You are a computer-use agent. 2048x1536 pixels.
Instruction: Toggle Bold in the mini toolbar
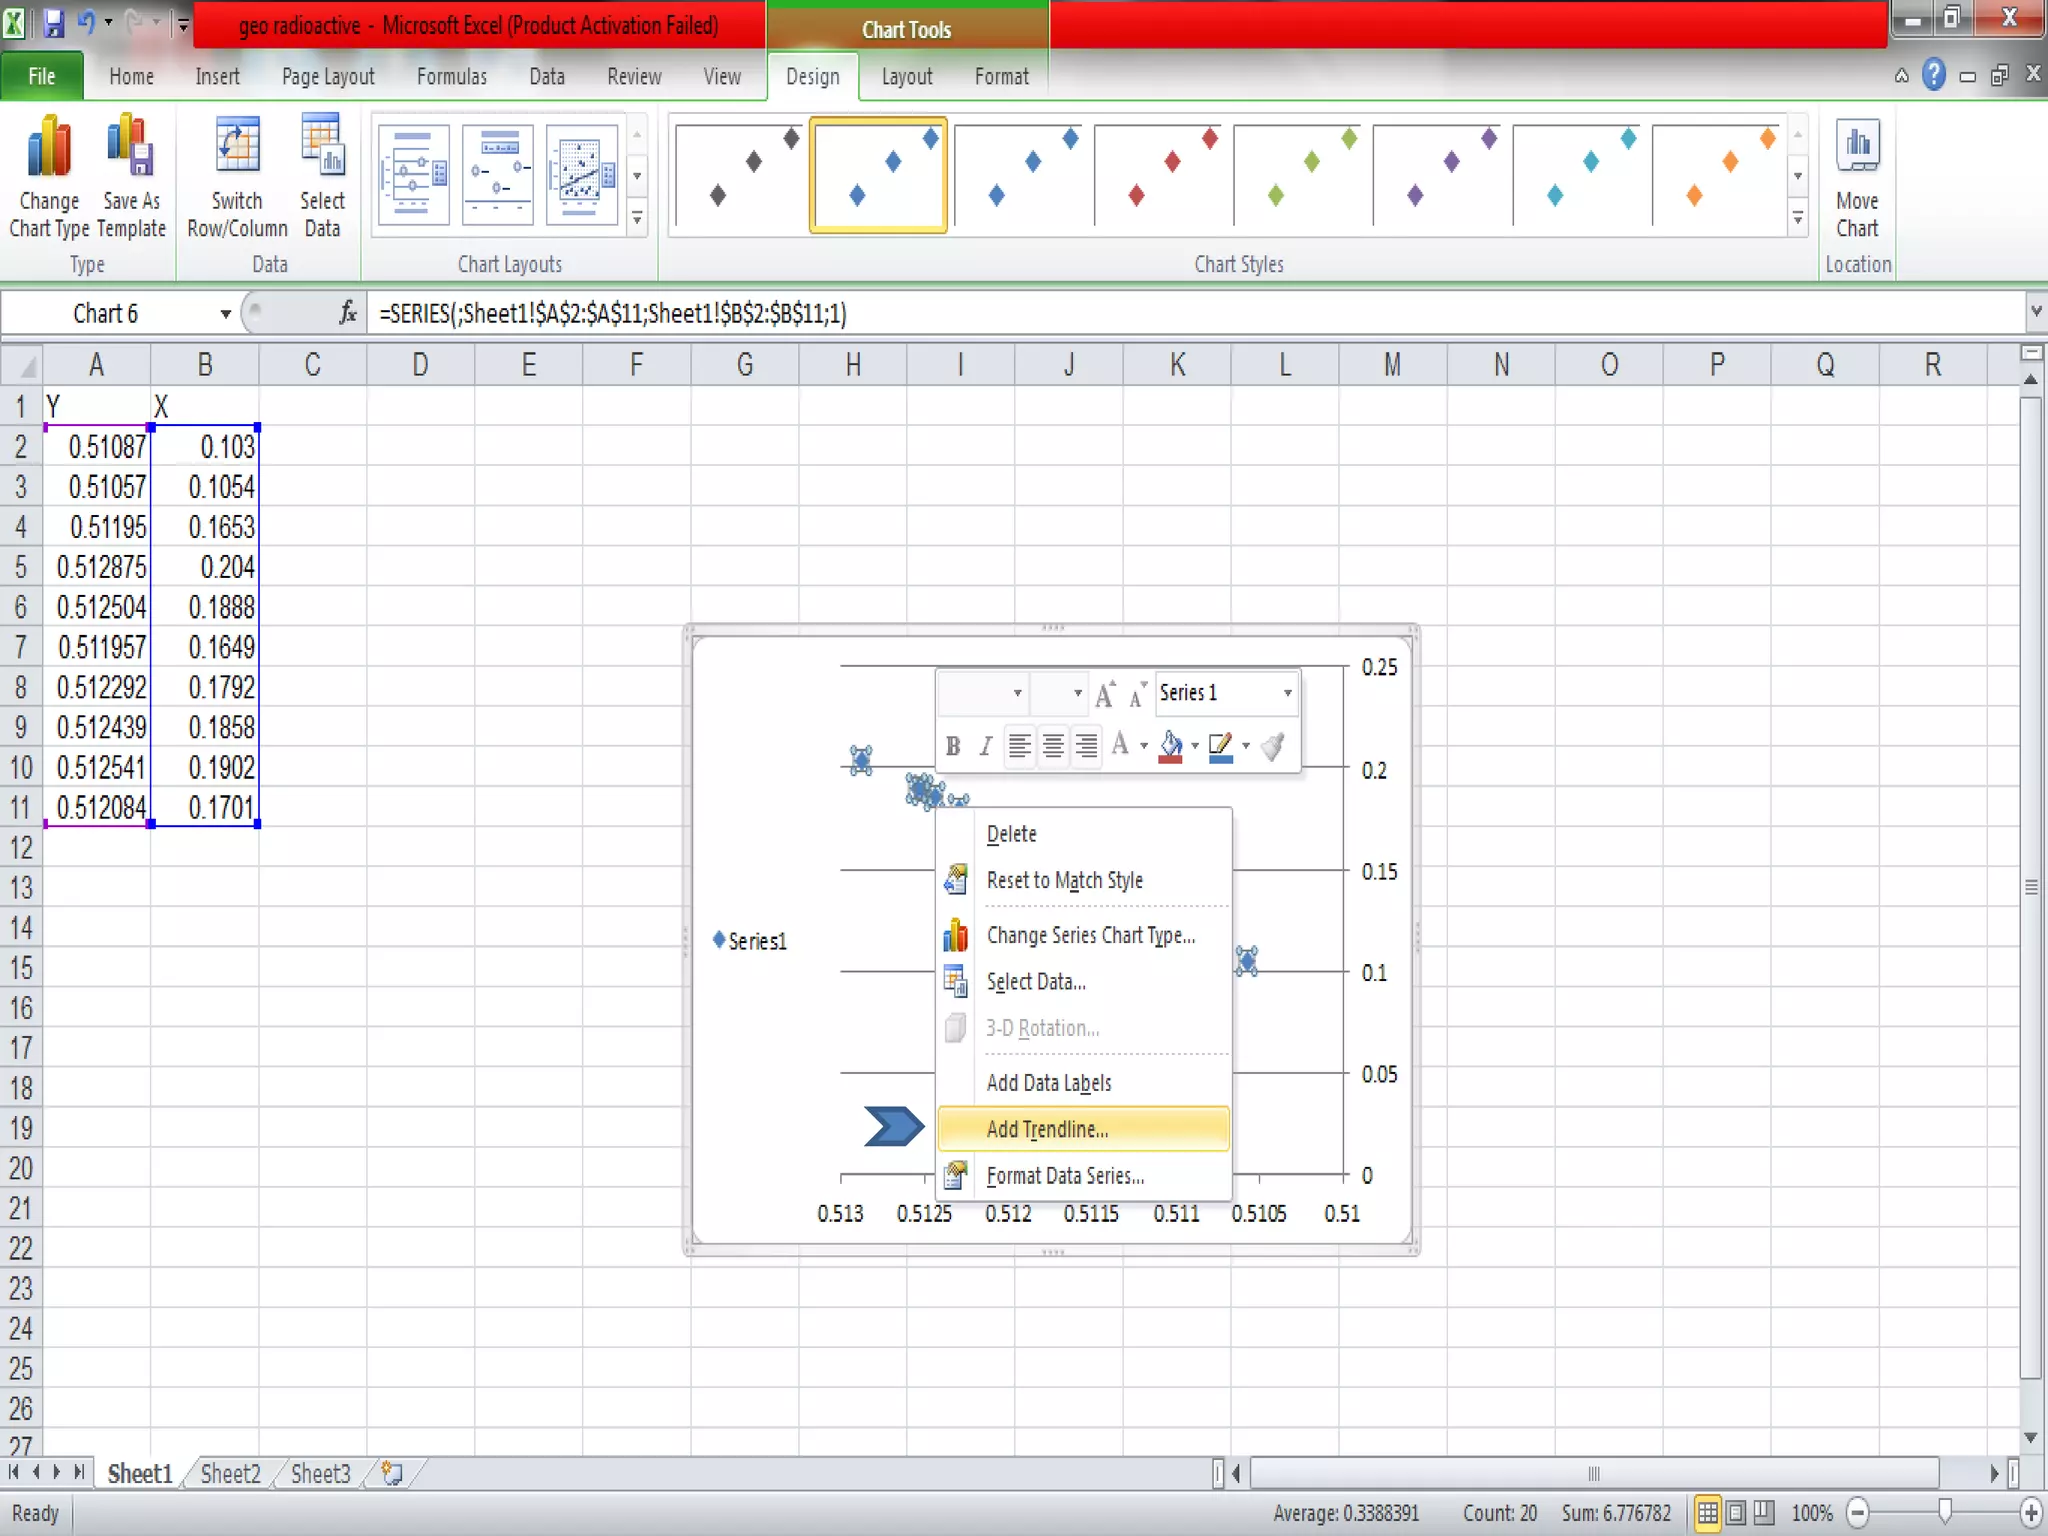click(x=953, y=746)
